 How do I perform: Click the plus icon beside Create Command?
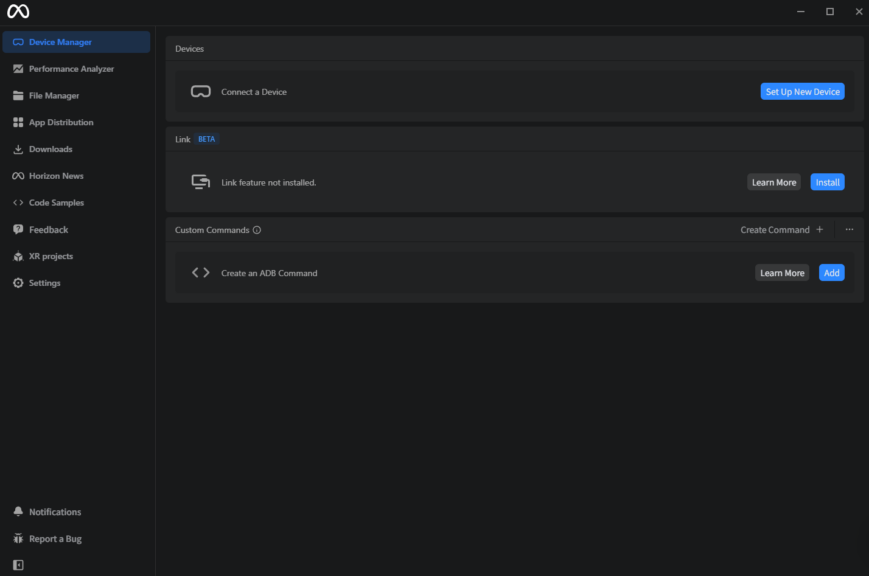820,230
